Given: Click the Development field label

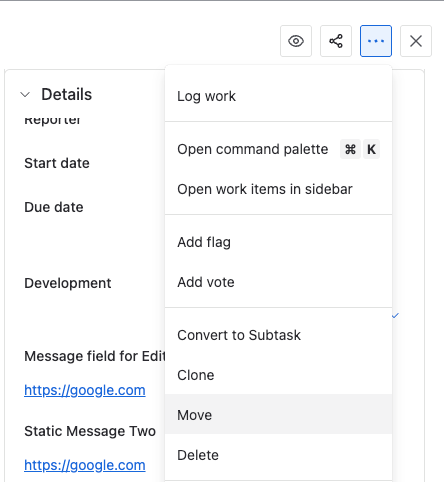Looking at the screenshot, I should pos(68,283).
